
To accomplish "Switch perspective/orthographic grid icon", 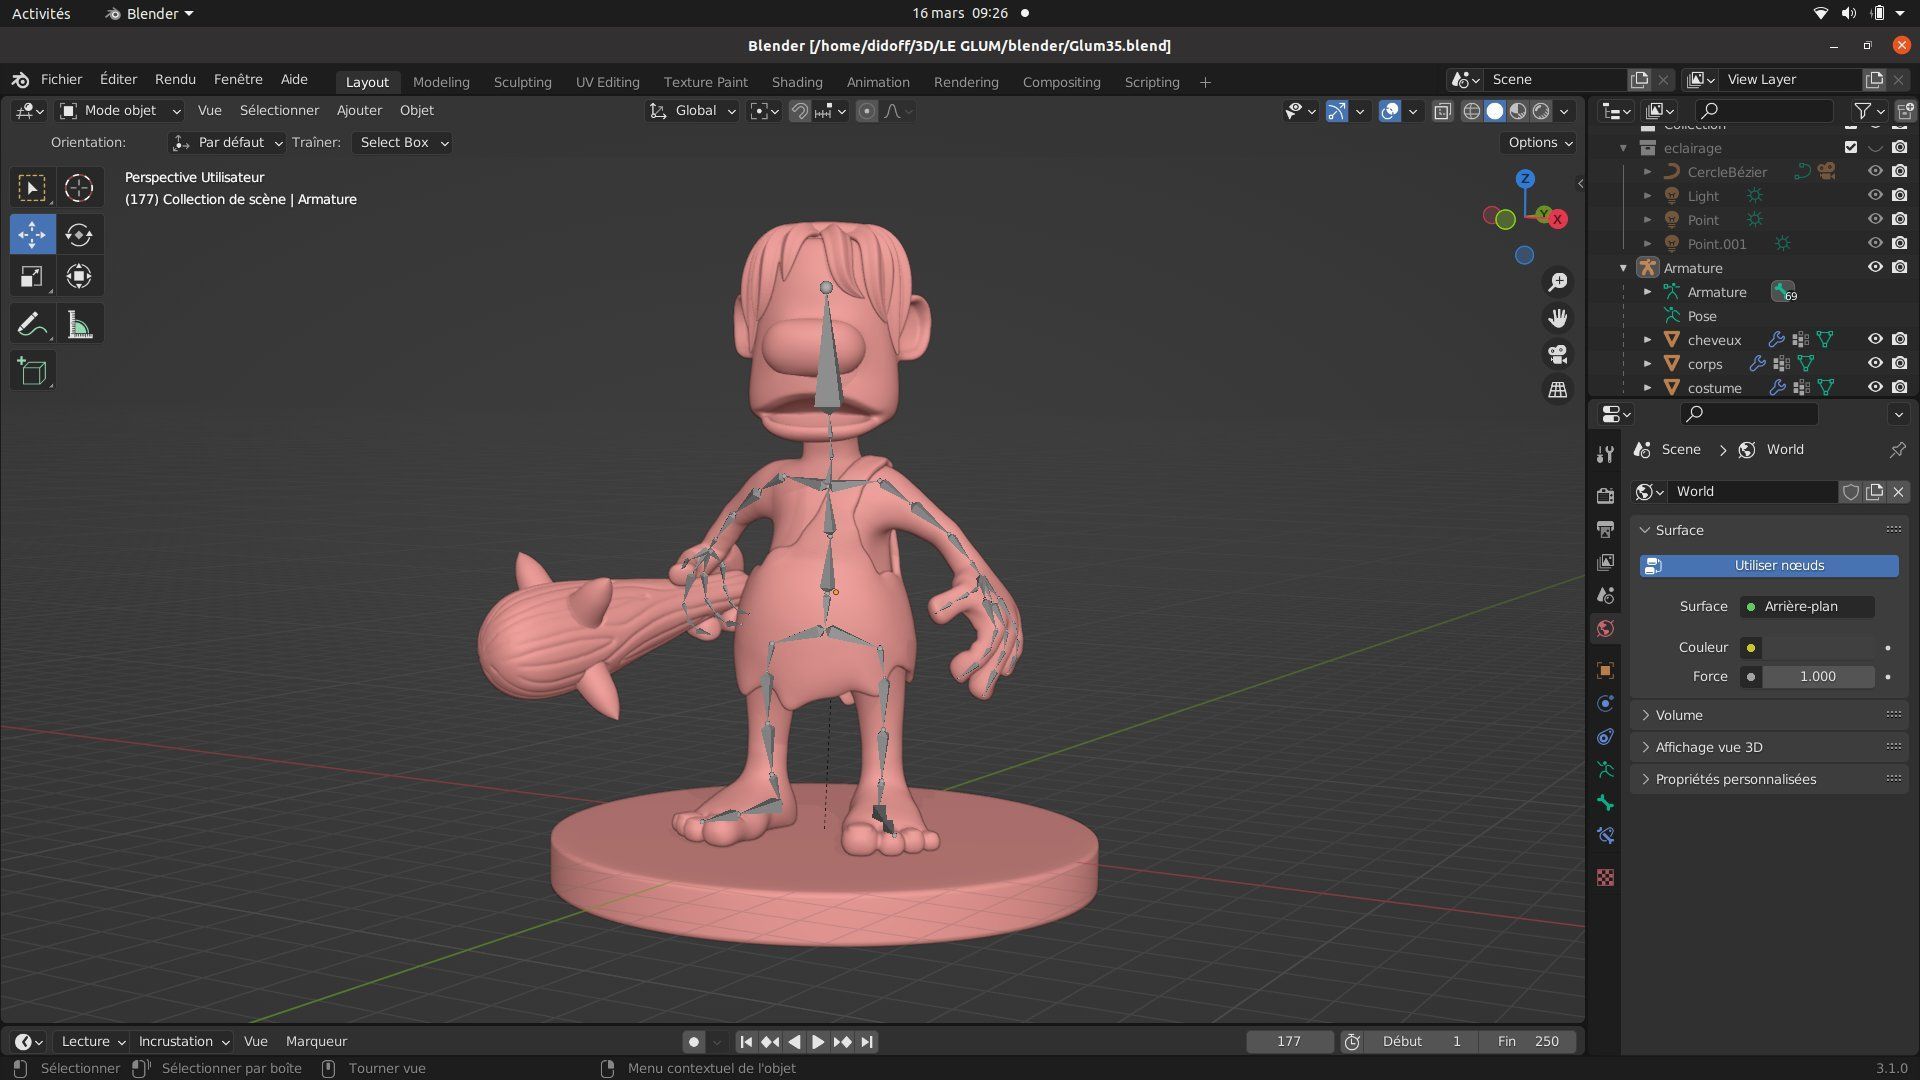I will (x=1557, y=390).
